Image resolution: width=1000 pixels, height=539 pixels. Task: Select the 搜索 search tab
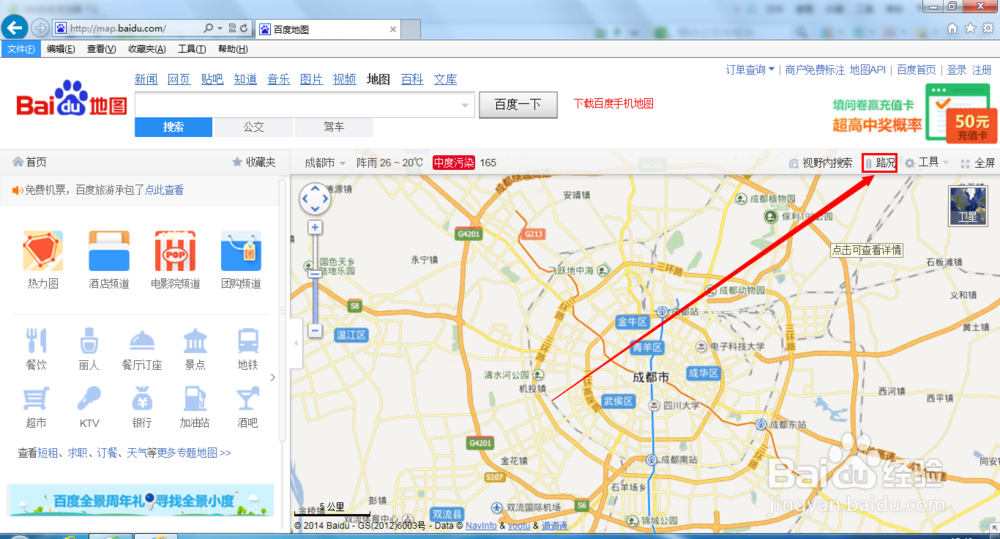[173, 127]
